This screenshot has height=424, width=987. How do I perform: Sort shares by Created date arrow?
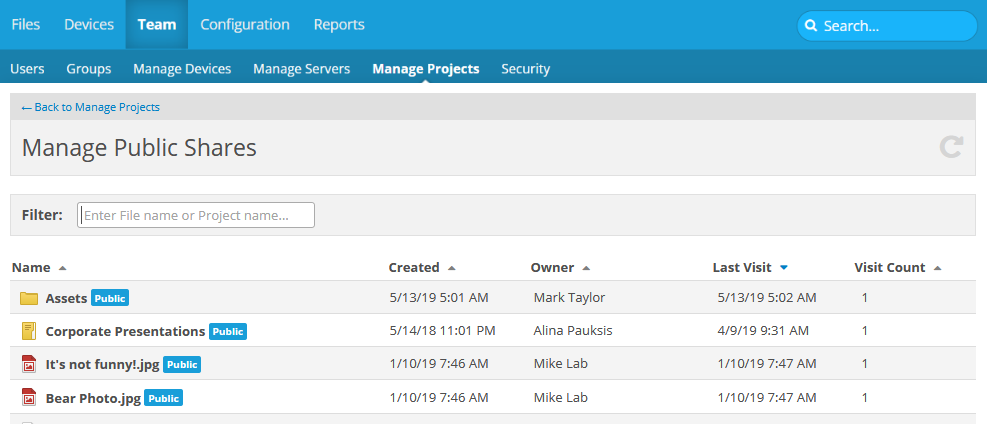coord(451,268)
